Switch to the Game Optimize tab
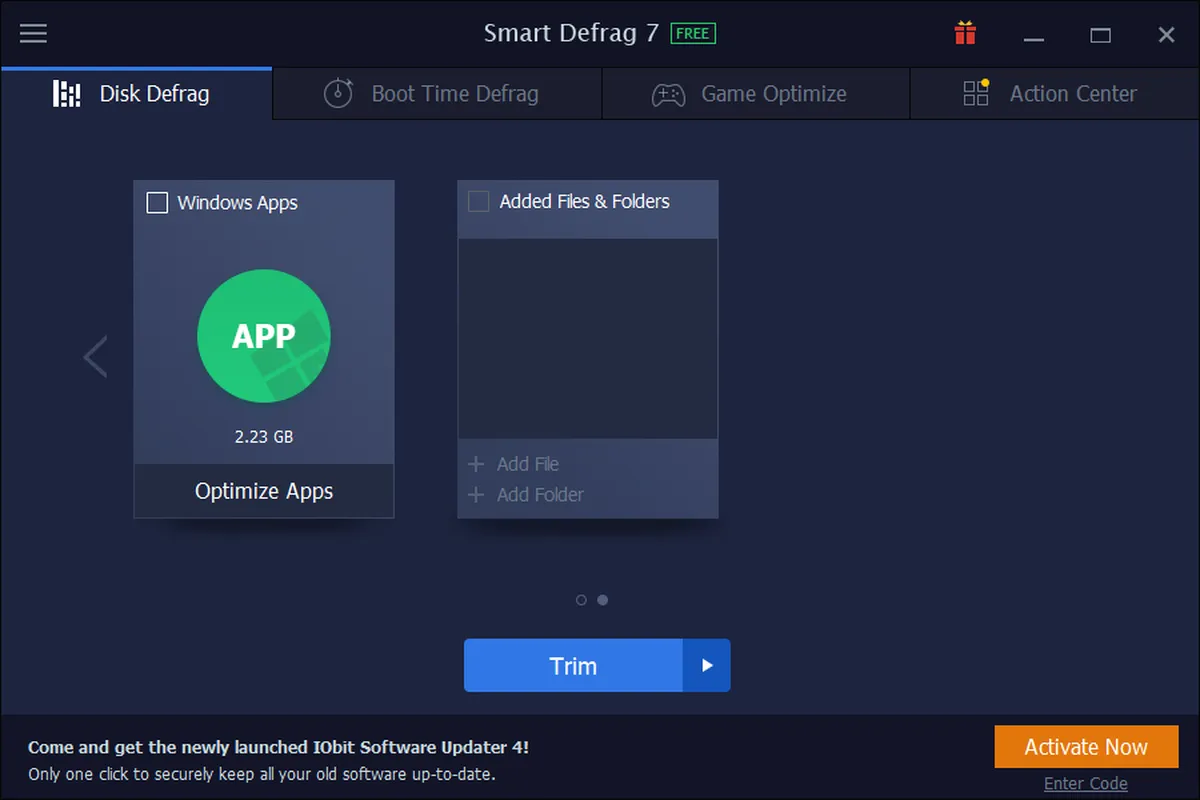Screen dimensions: 1200x800 tap(772, 94)
